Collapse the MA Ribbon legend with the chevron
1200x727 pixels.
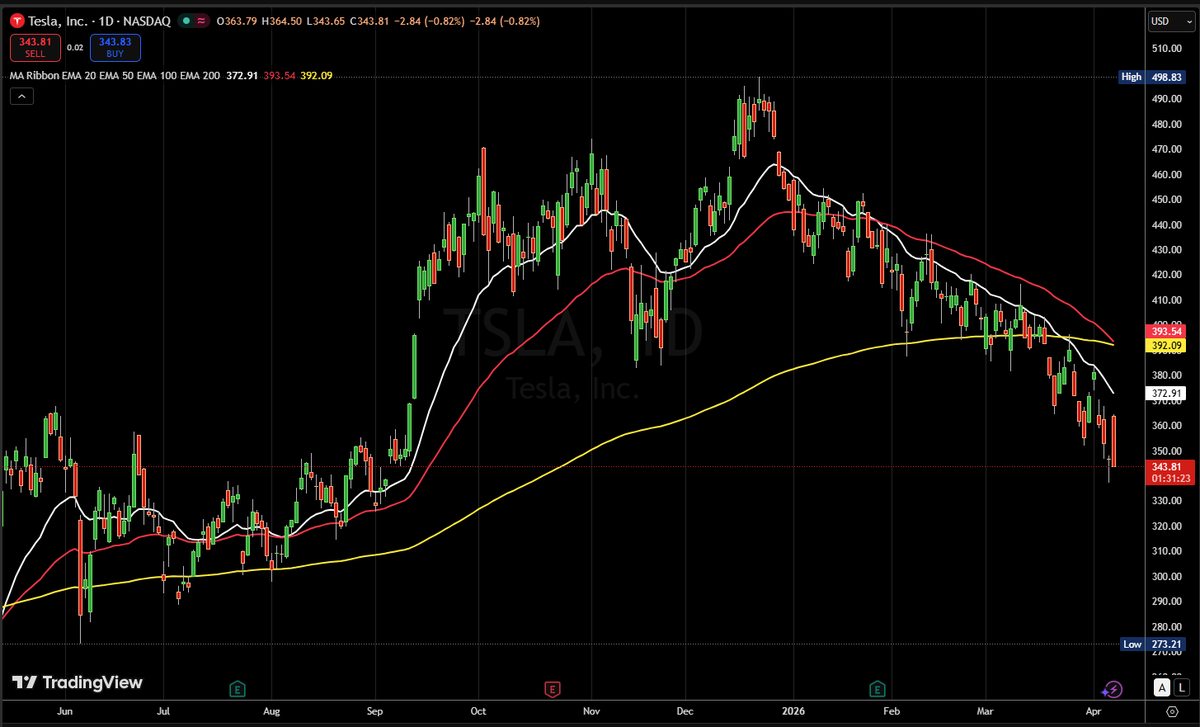[20, 96]
